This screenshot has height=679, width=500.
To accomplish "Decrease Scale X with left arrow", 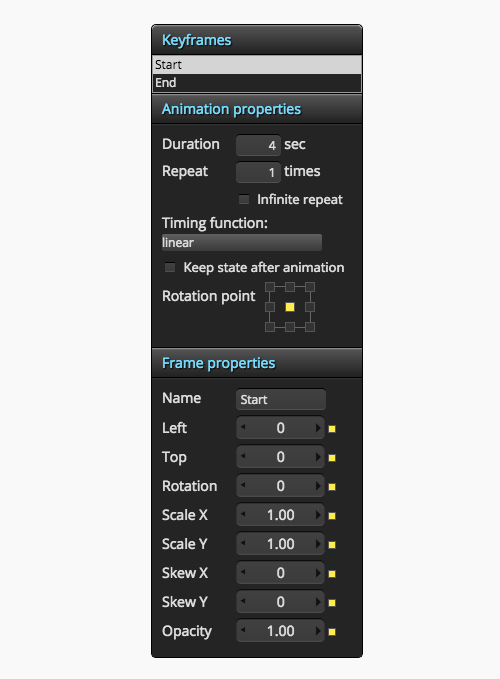I will [x=243, y=515].
